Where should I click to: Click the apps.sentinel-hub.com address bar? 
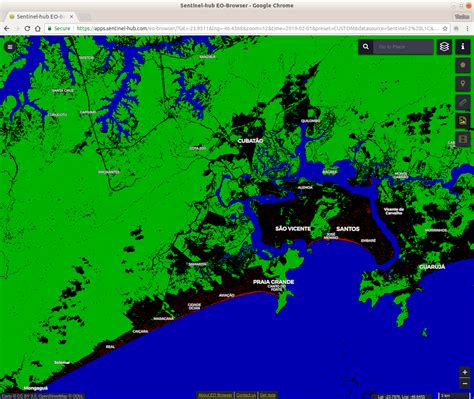(x=247, y=29)
